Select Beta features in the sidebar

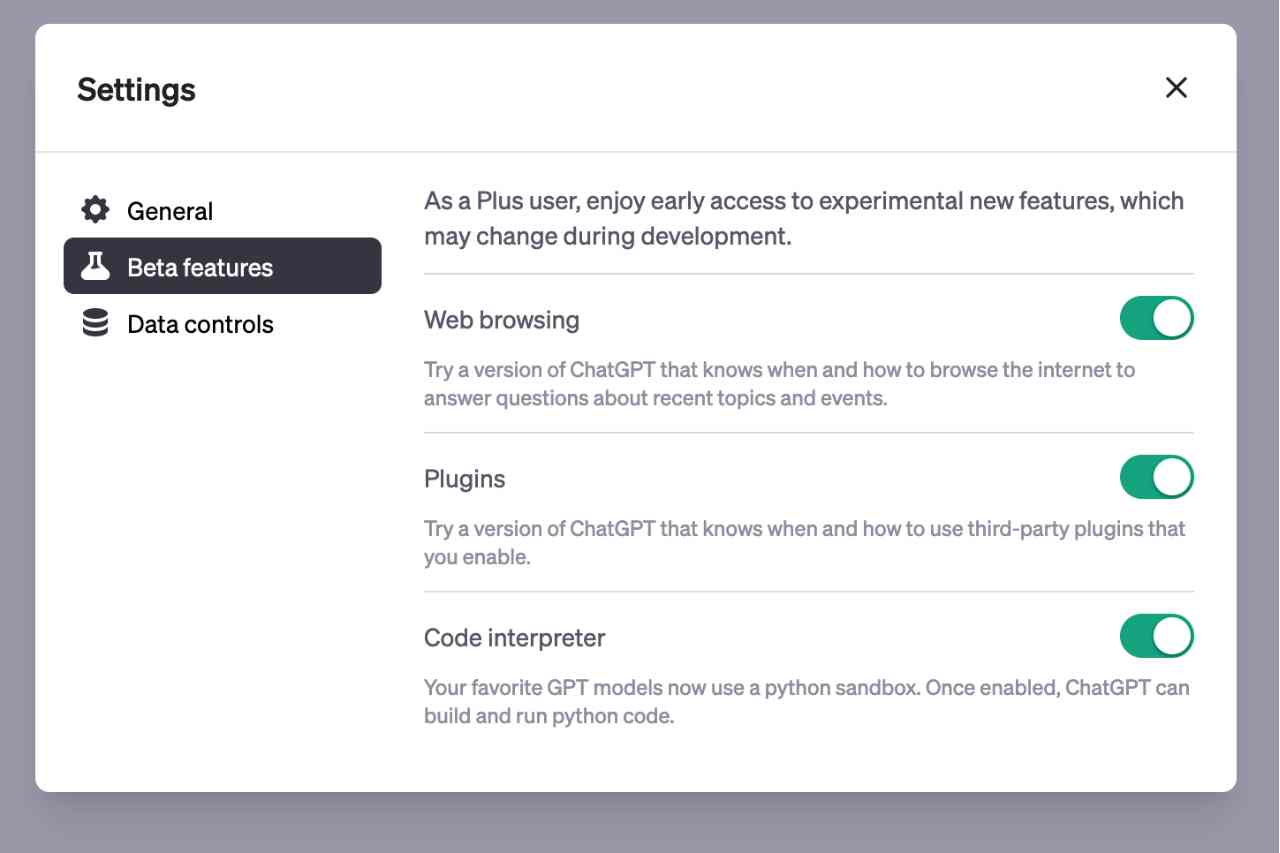[x=199, y=266]
